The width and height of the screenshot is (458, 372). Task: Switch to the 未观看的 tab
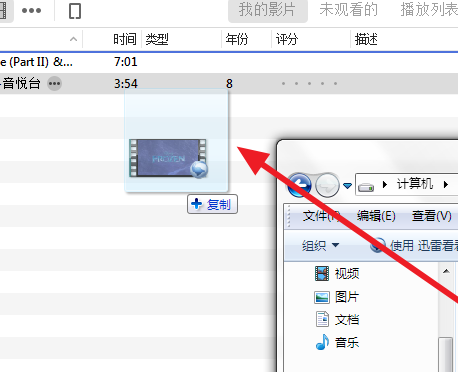pos(349,10)
